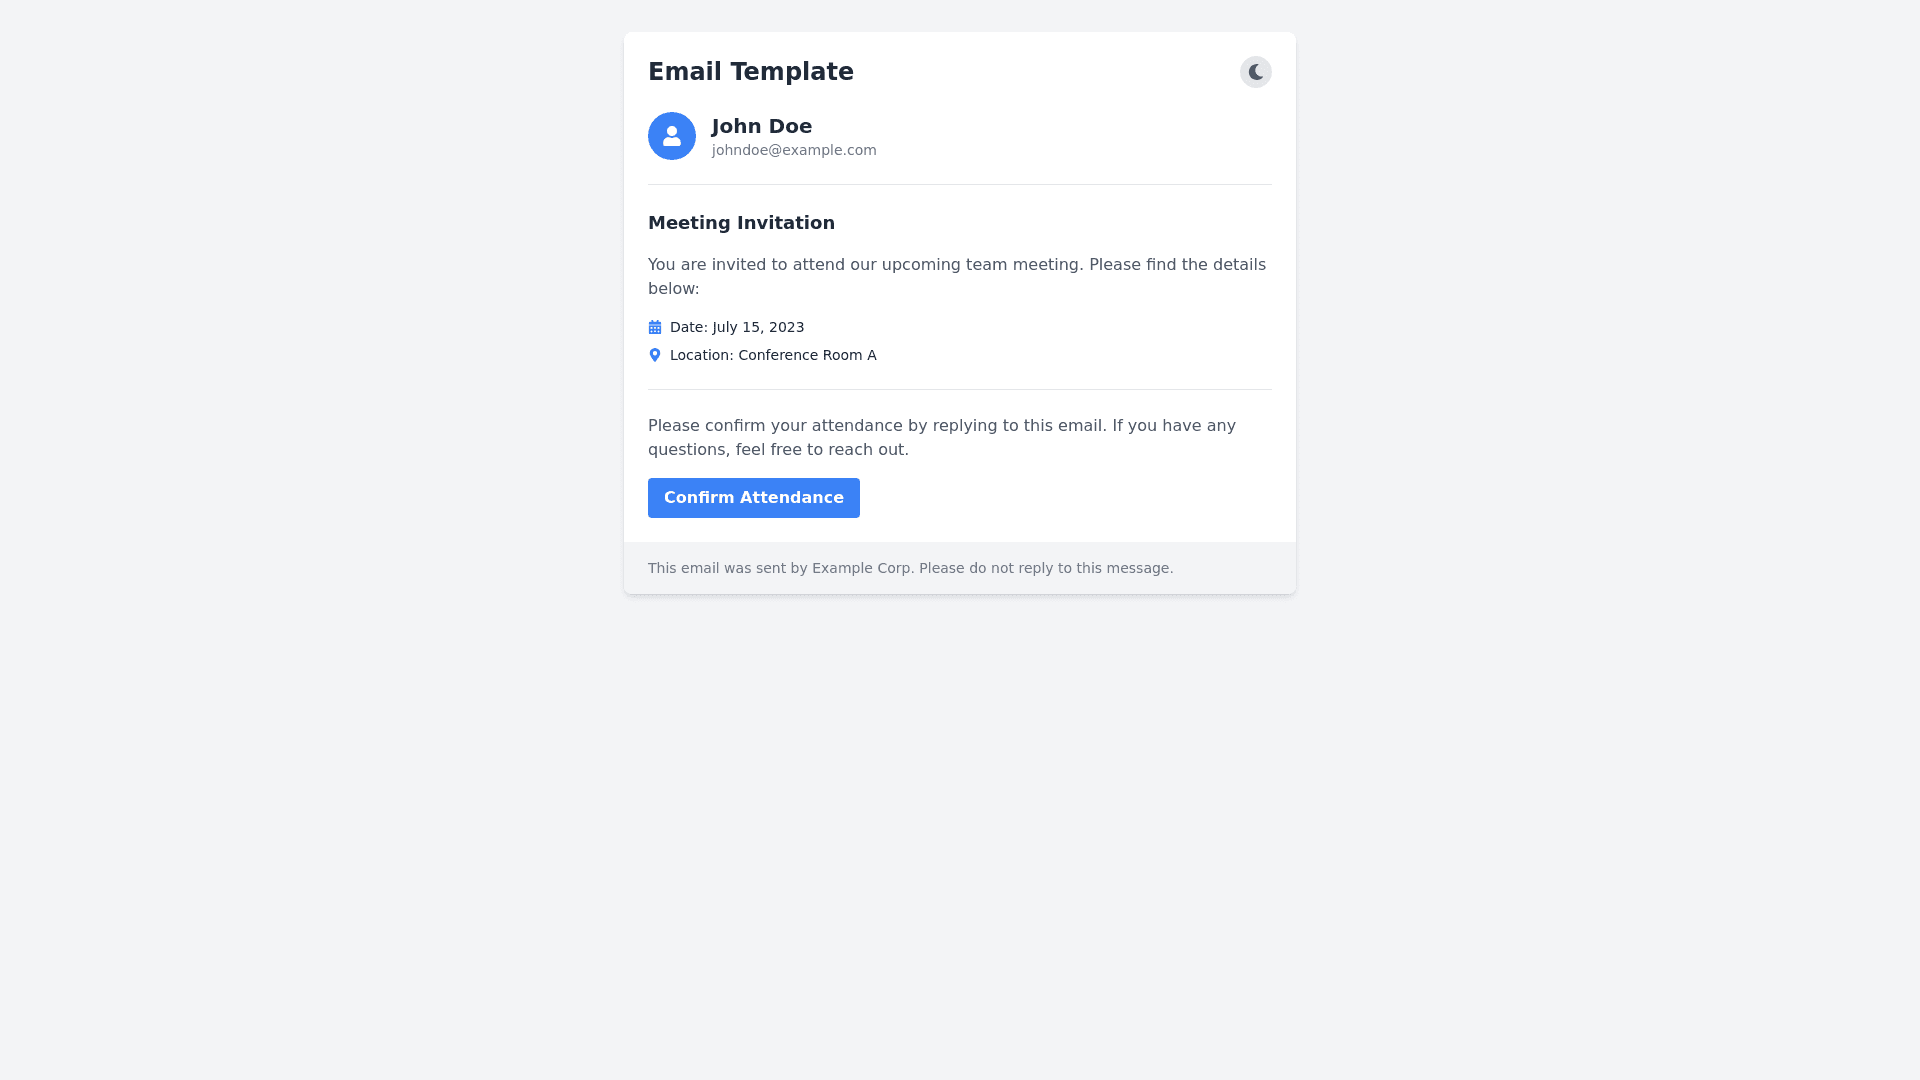This screenshot has height=1080, width=1920.
Task: Toggle dark mode with the moon icon
Action: 1255,72
